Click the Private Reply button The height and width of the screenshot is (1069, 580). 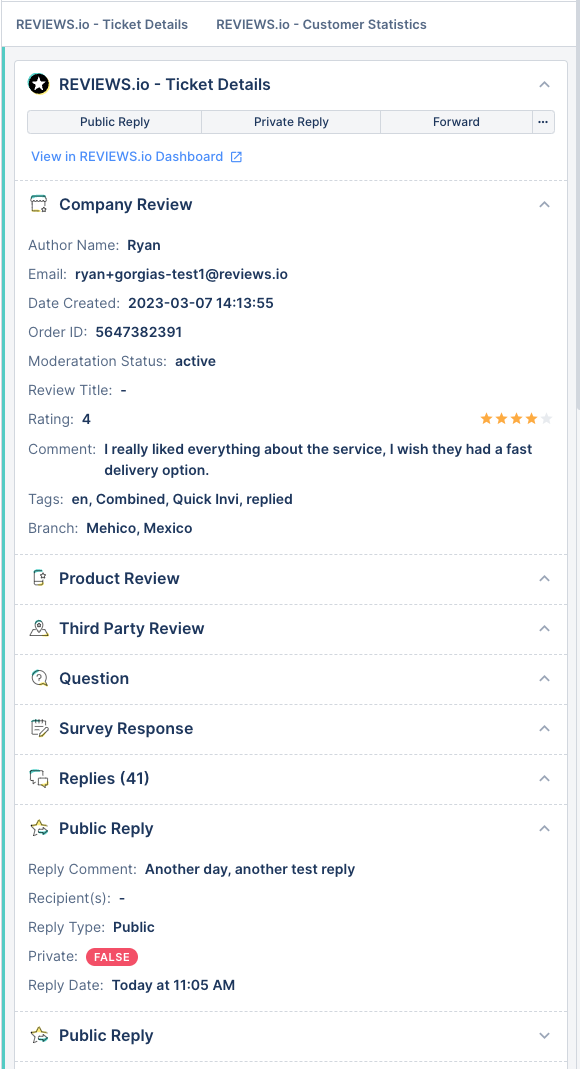pyautogui.click(x=291, y=122)
